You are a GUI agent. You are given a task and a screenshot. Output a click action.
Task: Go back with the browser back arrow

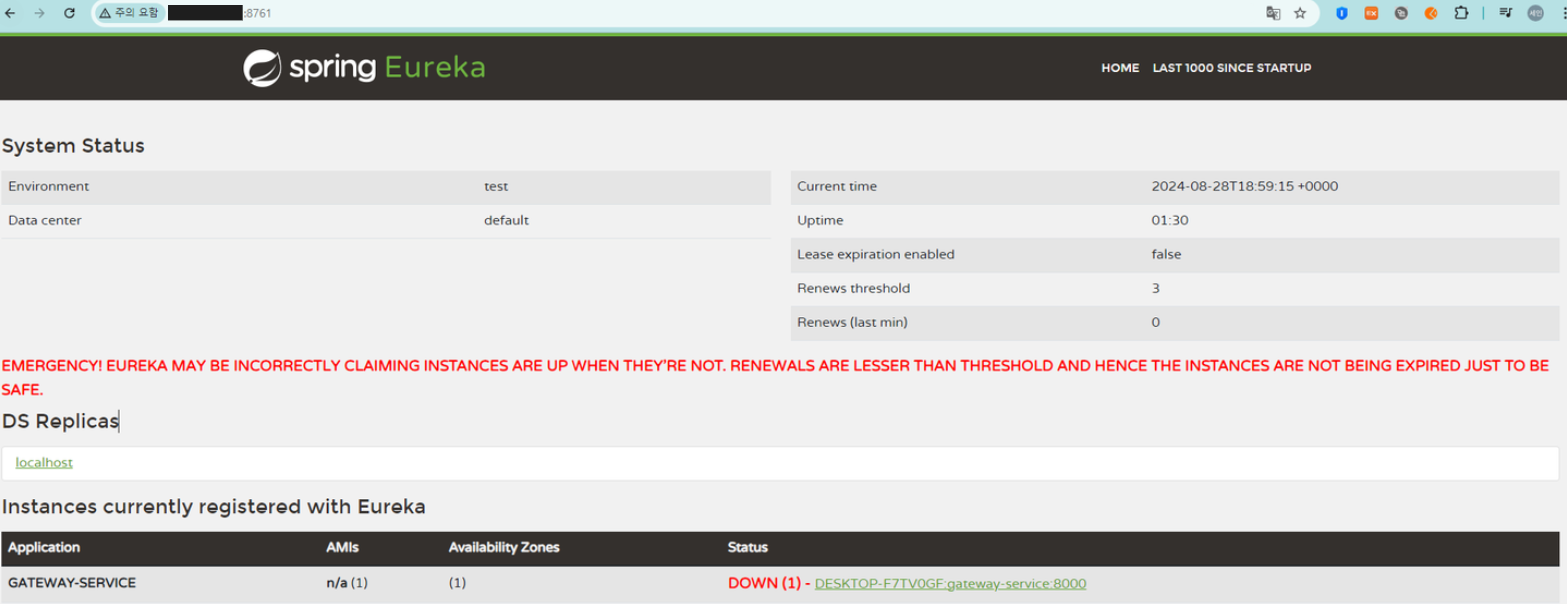[11, 13]
